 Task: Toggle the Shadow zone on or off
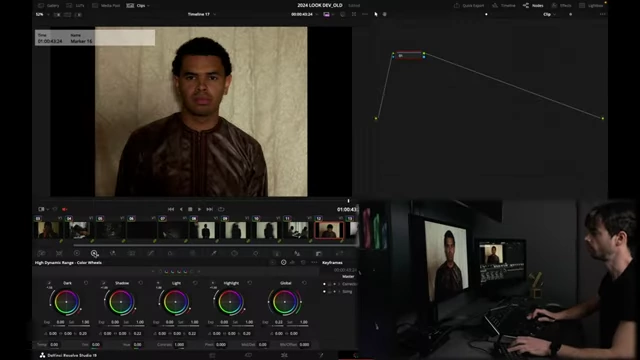tap(104, 282)
